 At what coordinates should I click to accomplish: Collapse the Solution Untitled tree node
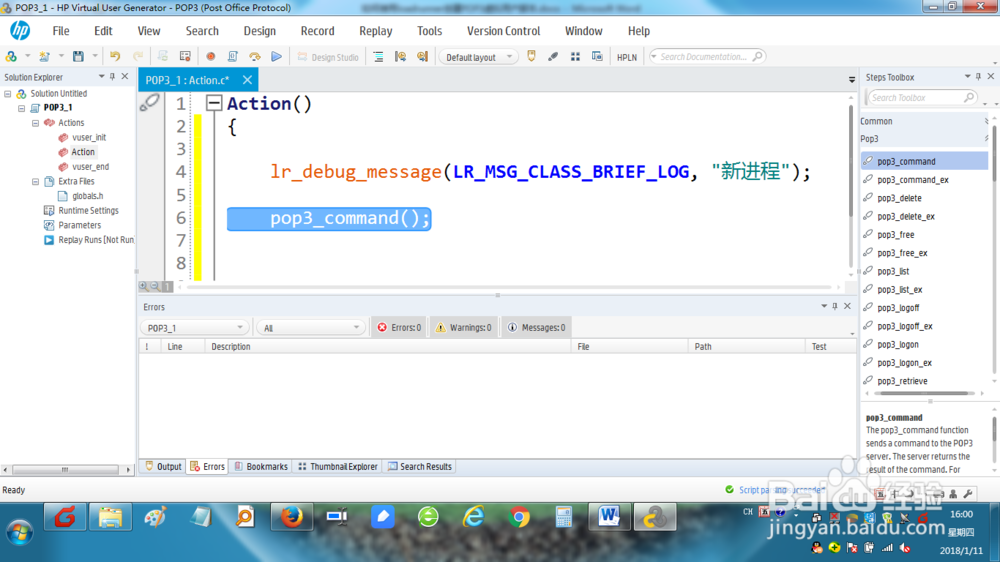tap(8, 94)
